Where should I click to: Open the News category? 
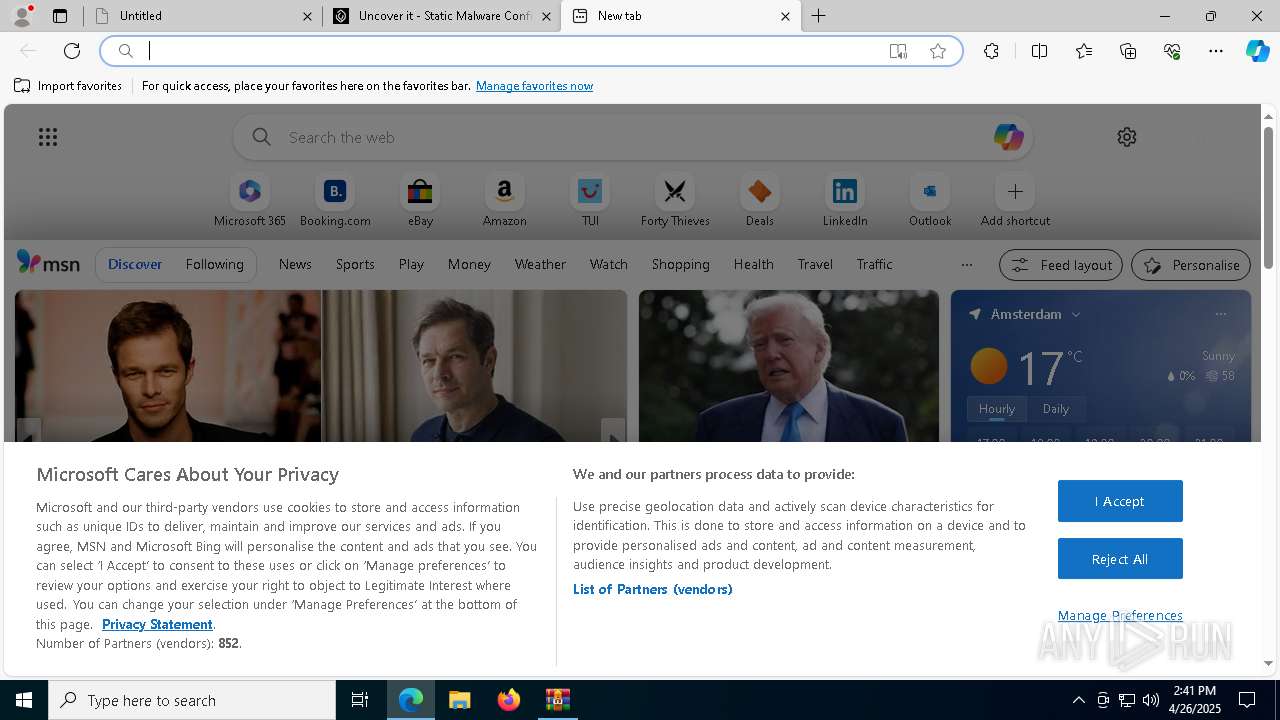295,264
